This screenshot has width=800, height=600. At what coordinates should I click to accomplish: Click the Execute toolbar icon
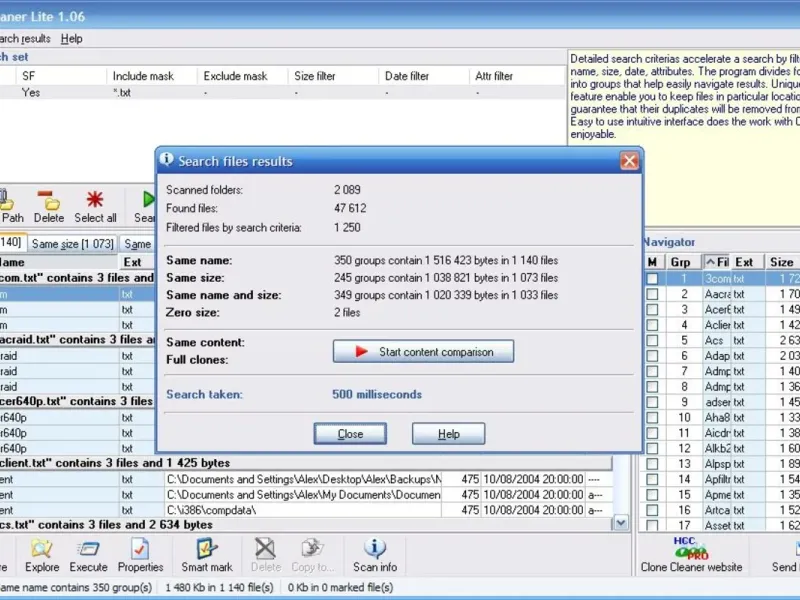point(88,549)
